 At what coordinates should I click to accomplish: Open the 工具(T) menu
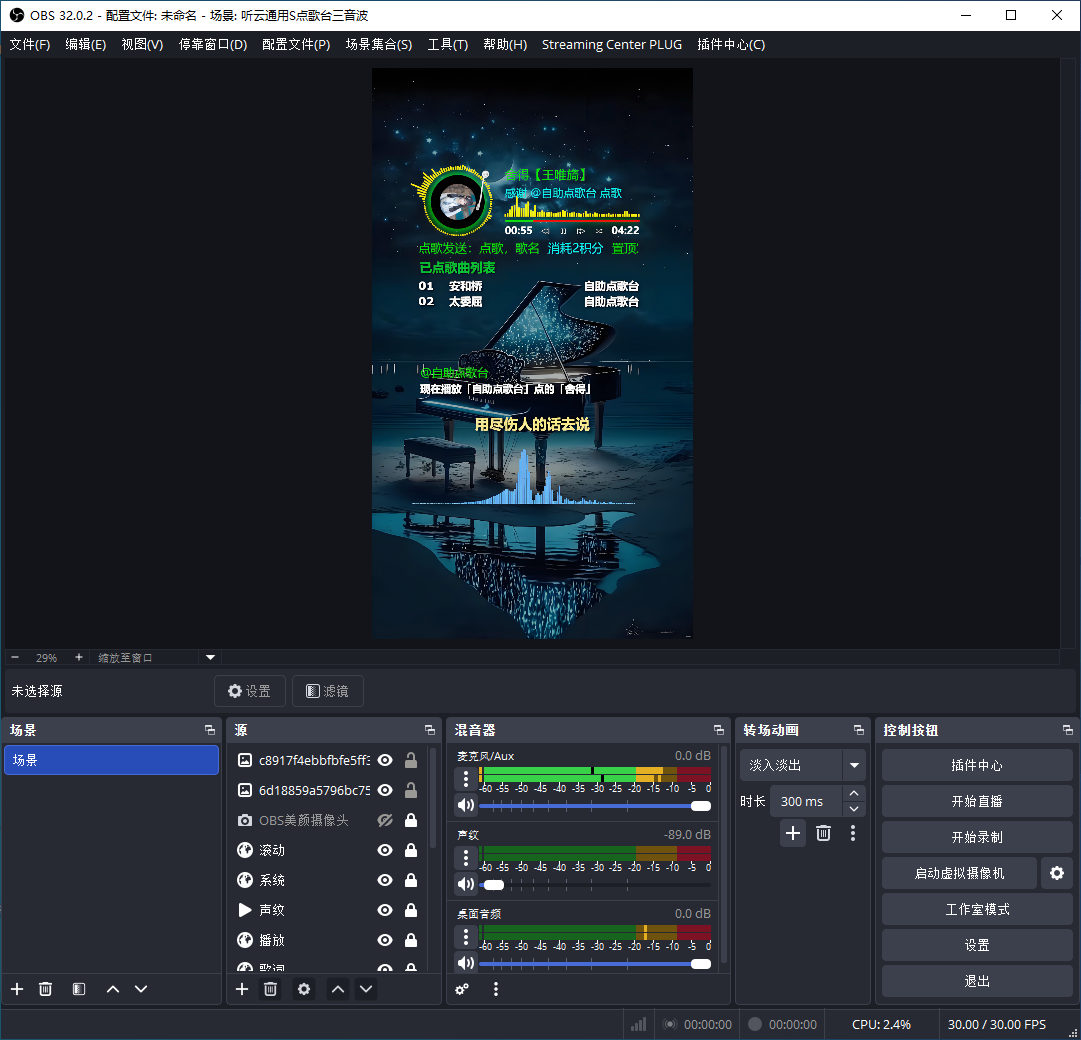pos(447,44)
